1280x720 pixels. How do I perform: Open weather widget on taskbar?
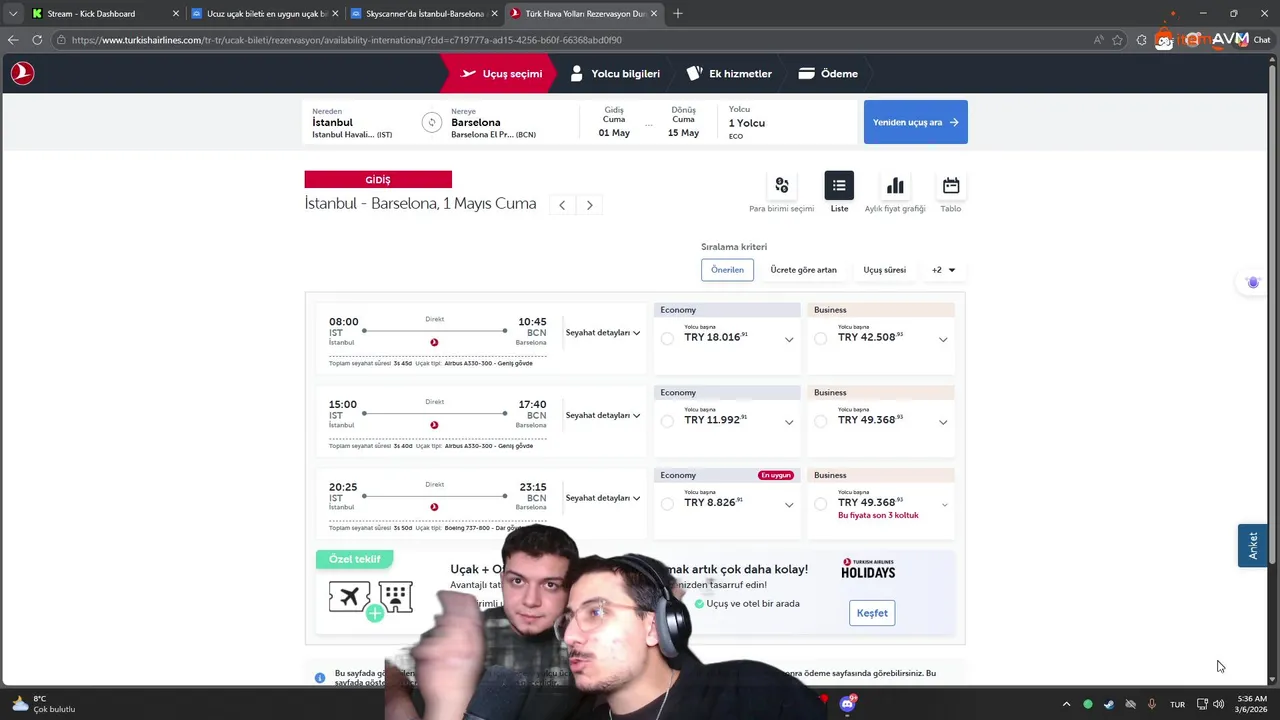click(x=43, y=704)
